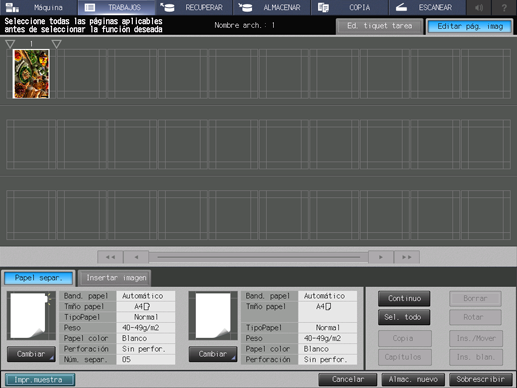517x388 pixels.
Task: Click Impr. muestra sample print button
Action: (x=40, y=380)
